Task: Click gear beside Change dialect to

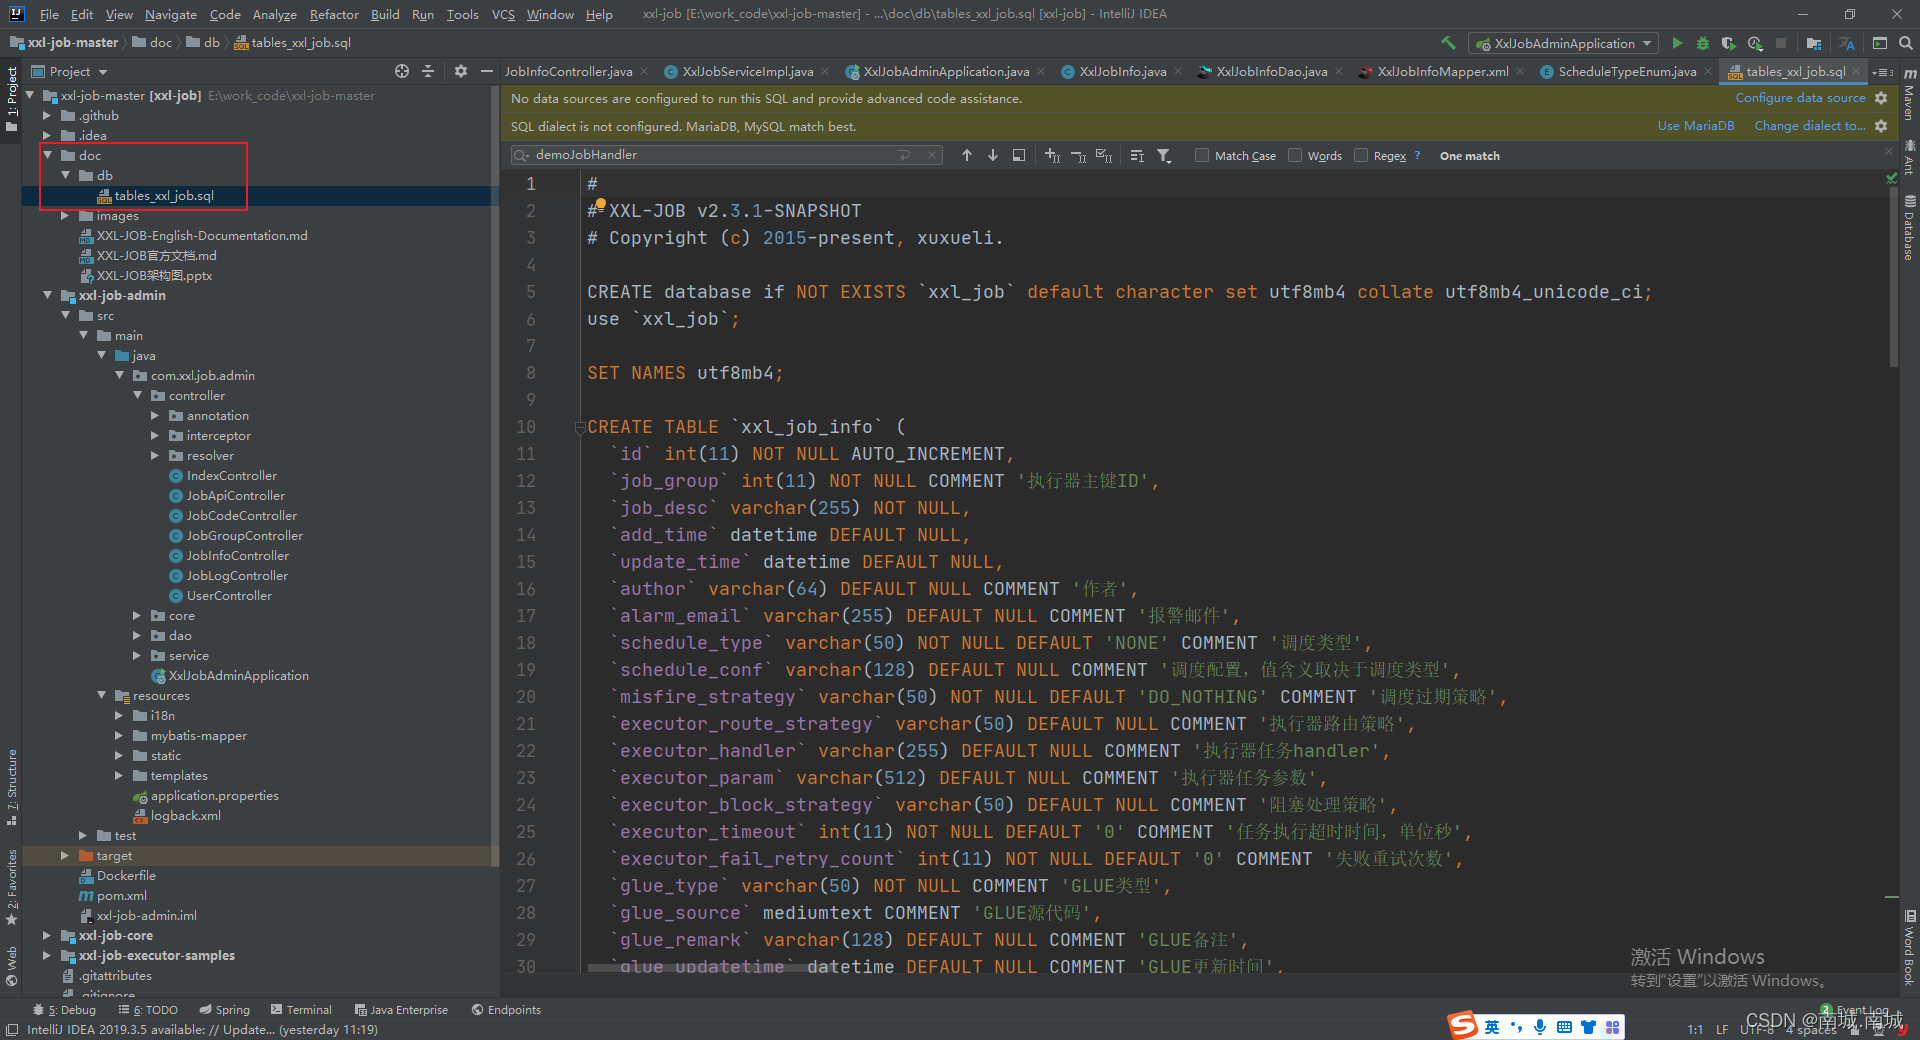Action: [x=1881, y=126]
